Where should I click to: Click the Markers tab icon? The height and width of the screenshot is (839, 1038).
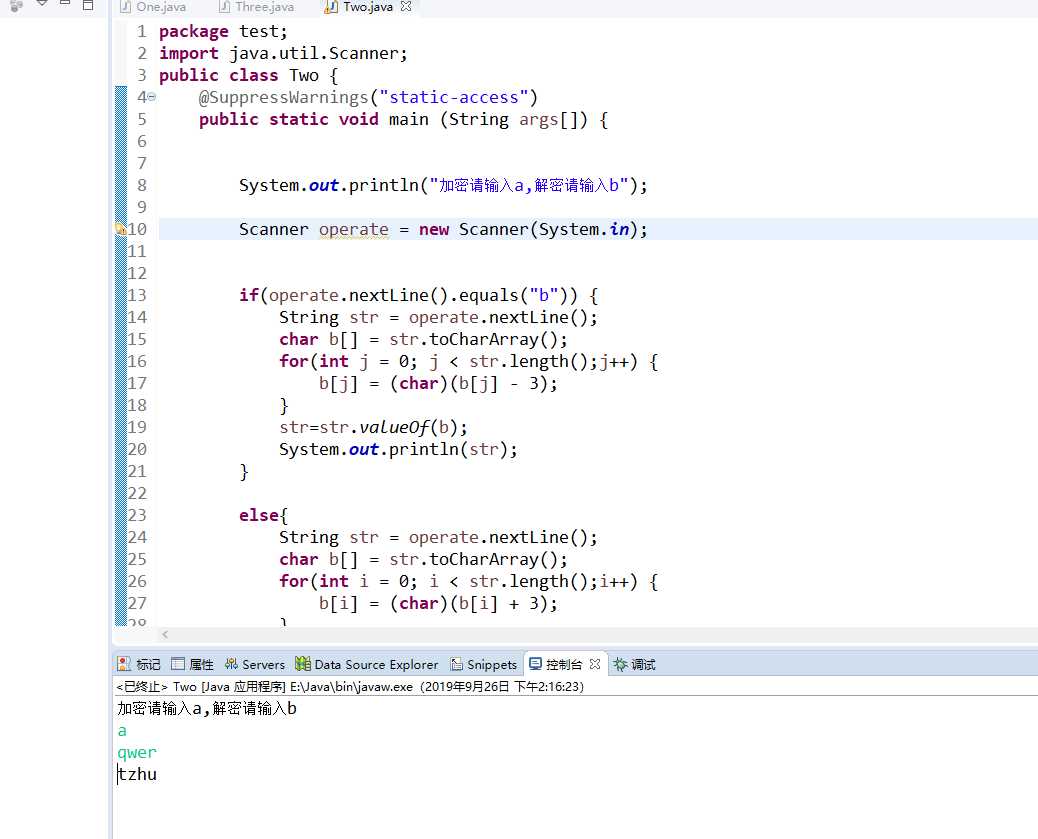[124, 664]
